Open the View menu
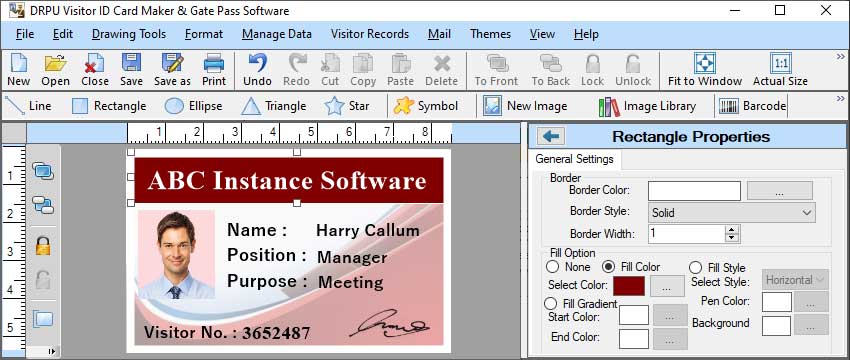 tap(542, 34)
